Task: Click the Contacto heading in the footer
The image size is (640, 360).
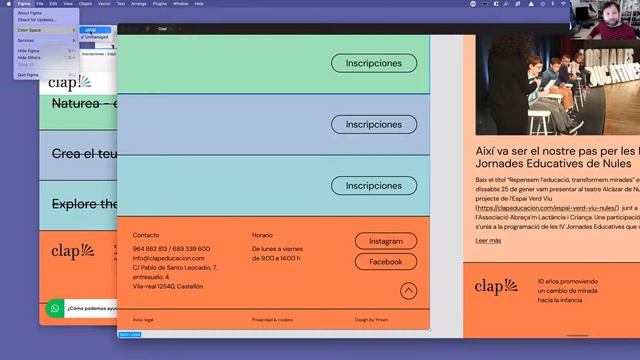Action: [146, 235]
